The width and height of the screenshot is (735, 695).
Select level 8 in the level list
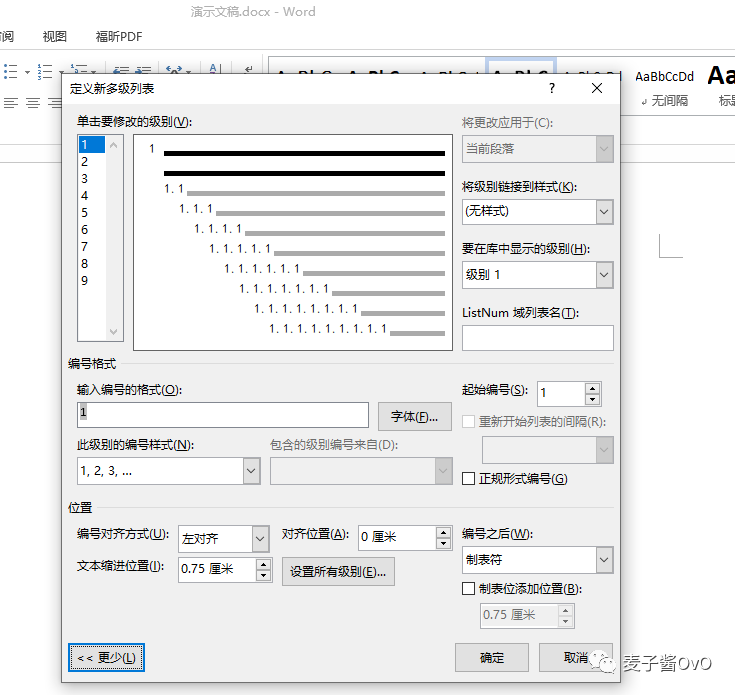coord(91,263)
